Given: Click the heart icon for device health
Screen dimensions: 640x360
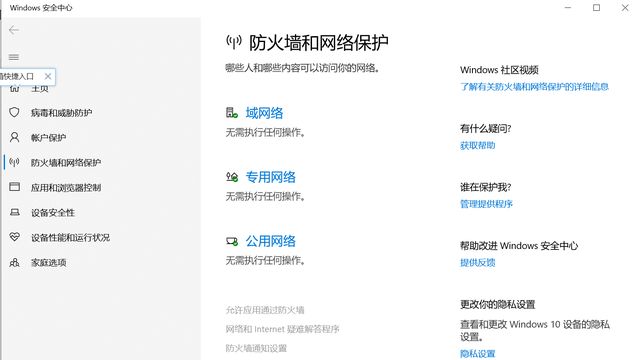Looking at the screenshot, I should pos(14,237).
